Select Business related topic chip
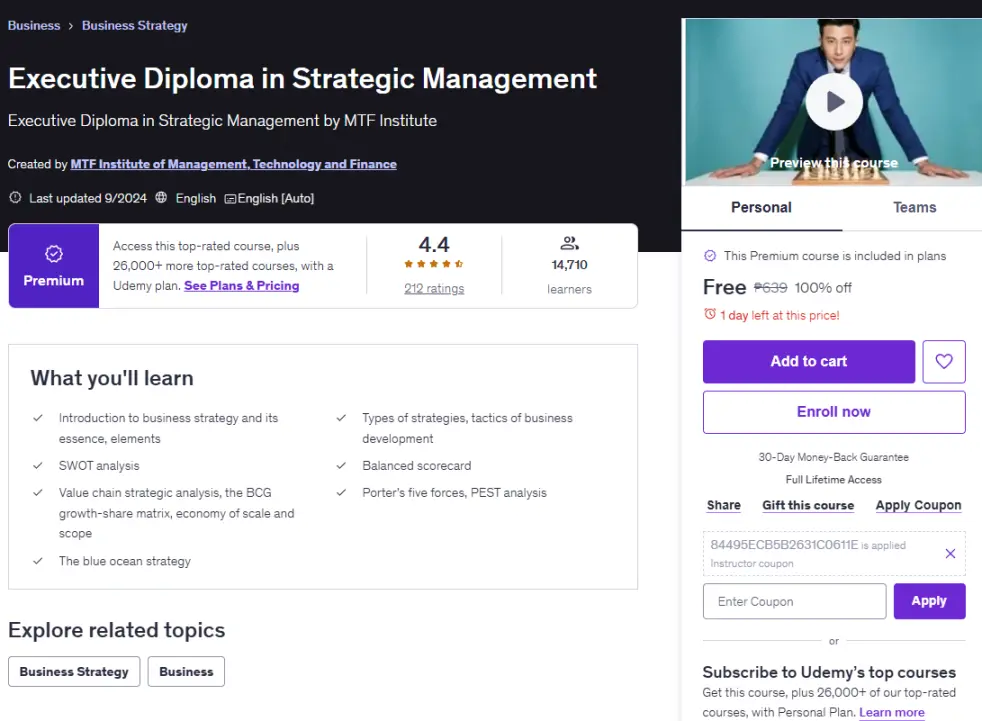The image size is (982, 721). pyautogui.click(x=186, y=672)
